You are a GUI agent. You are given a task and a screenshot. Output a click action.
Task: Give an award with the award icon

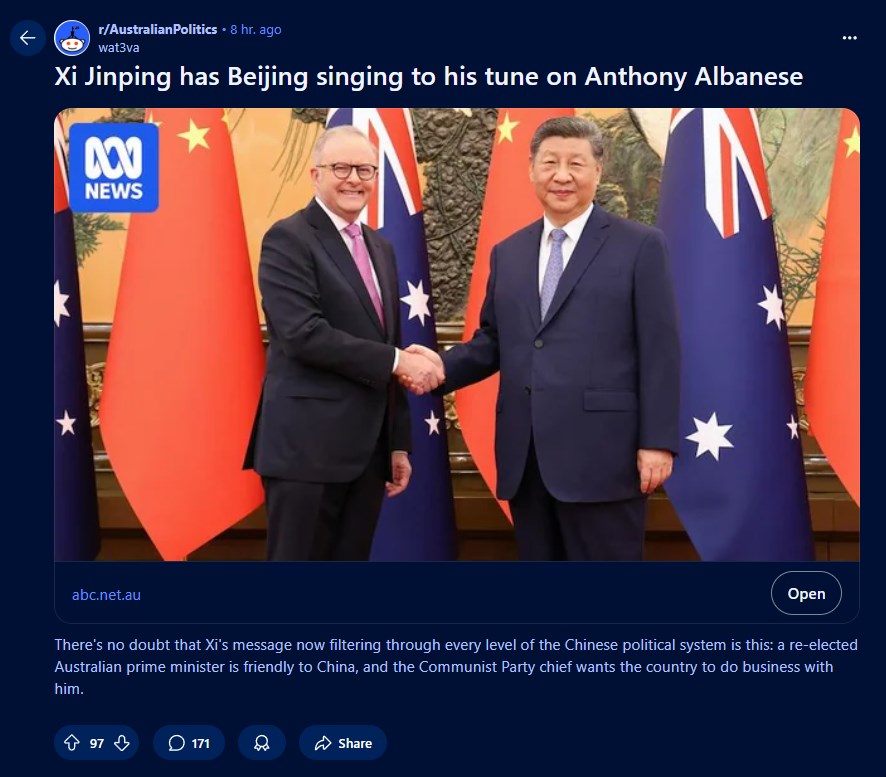click(262, 743)
